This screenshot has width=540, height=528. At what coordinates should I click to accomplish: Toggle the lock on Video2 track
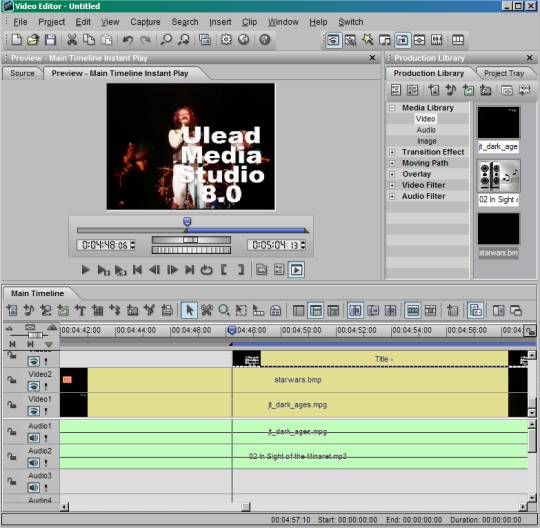[12, 380]
